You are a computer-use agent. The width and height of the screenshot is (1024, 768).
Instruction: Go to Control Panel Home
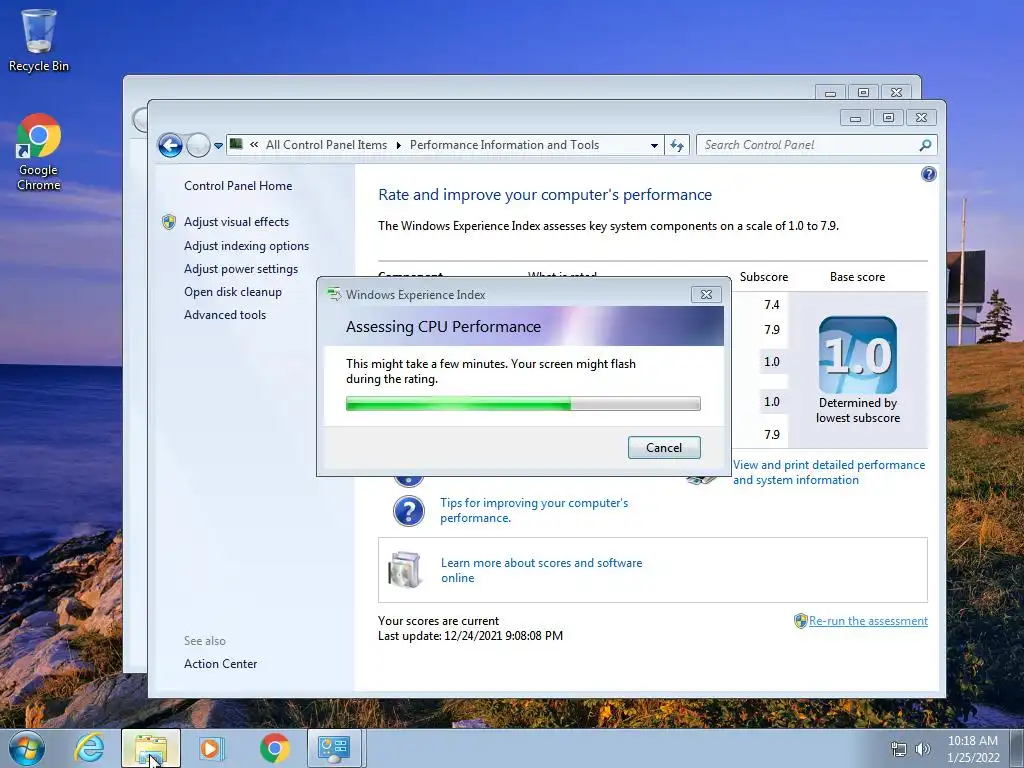(238, 185)
